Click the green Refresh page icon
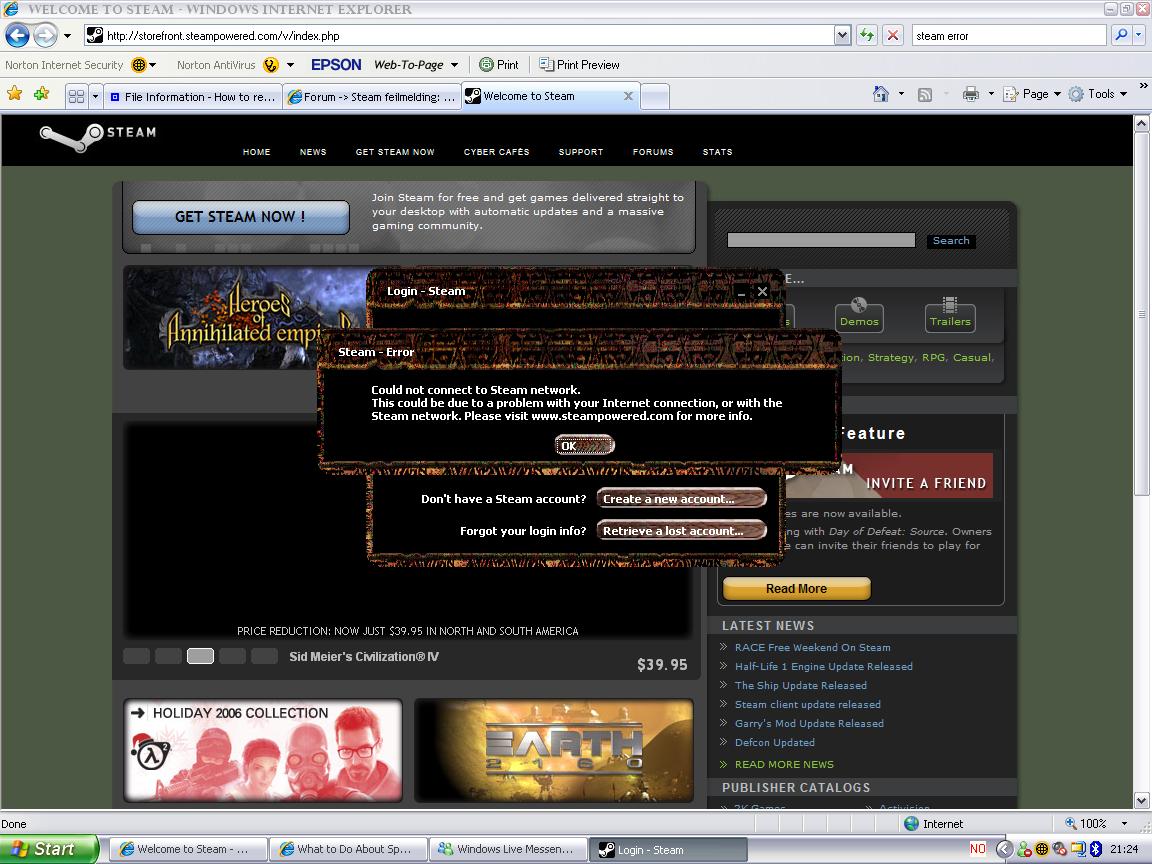This screenshot has width=1152, height=864. 867,35
